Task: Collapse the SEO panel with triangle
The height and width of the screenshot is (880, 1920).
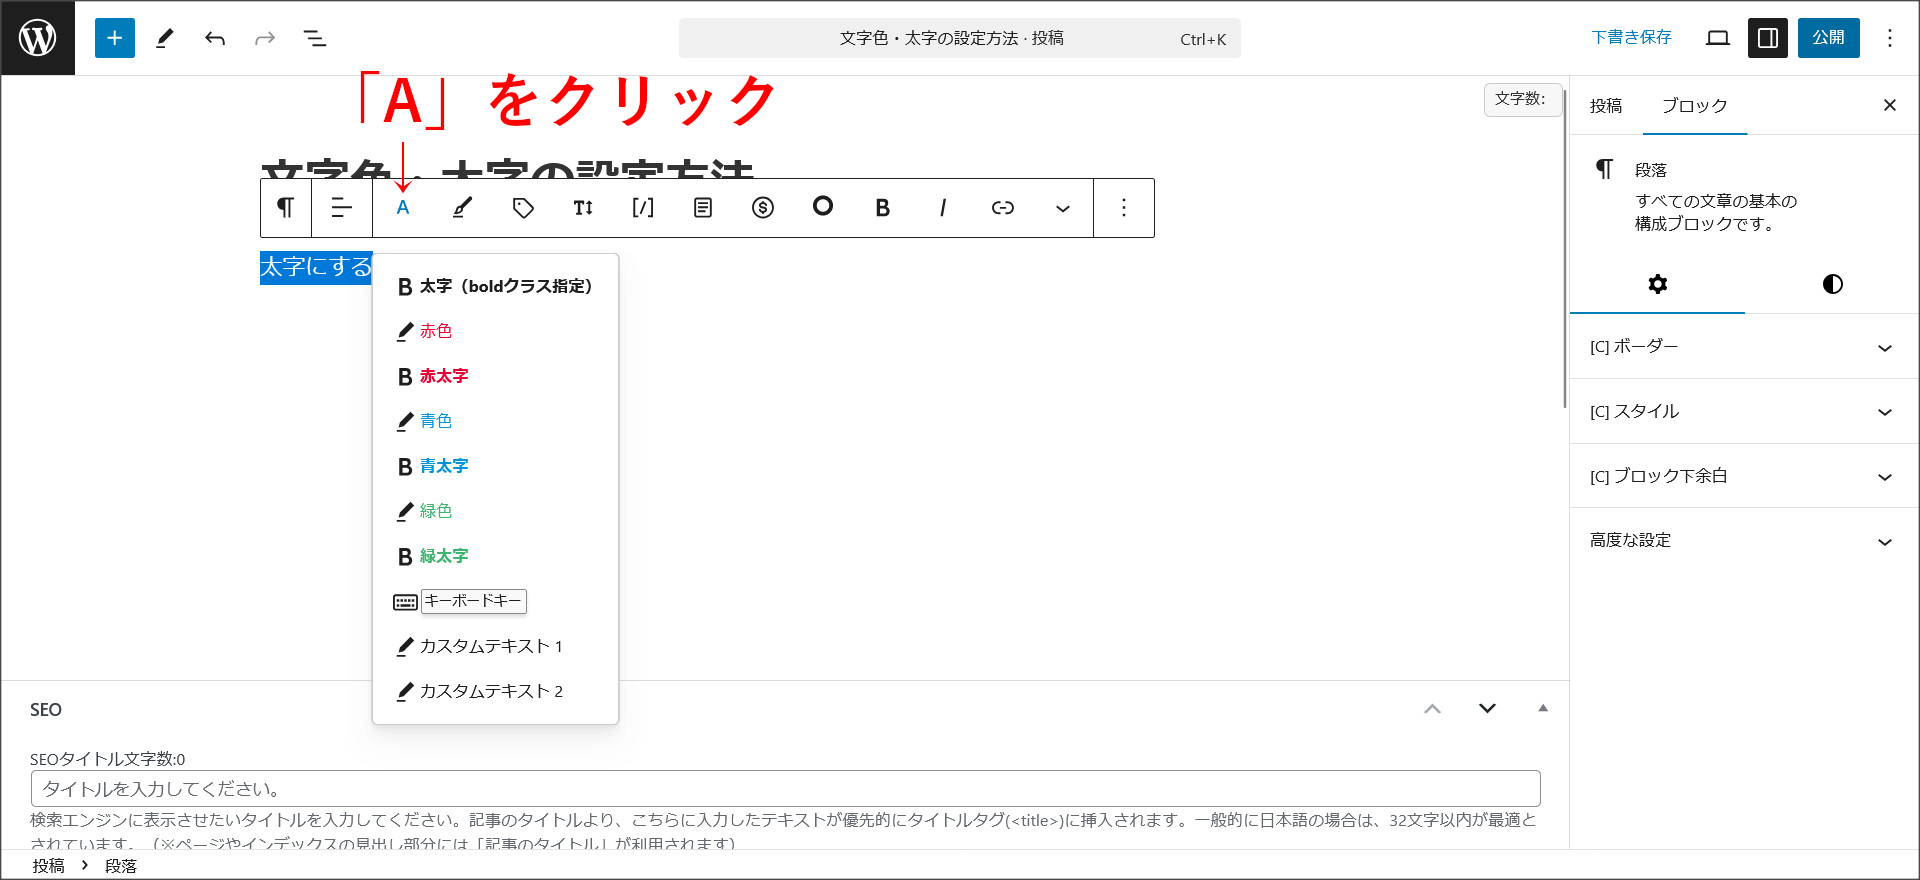Action: point(1543,708)
